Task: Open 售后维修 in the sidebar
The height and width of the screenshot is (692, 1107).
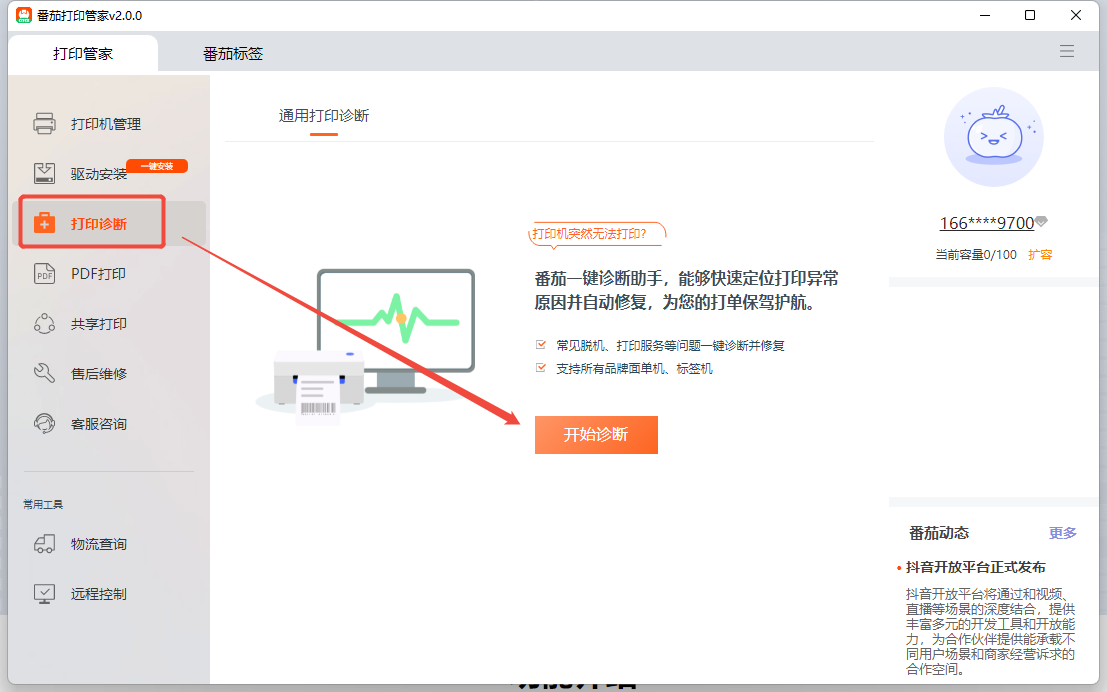Action: coord(99,374)
